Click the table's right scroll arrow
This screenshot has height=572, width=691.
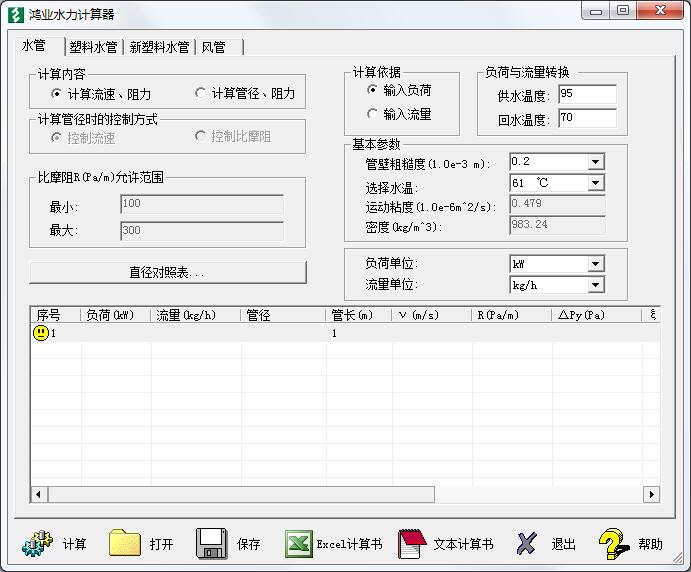[651, 494]
